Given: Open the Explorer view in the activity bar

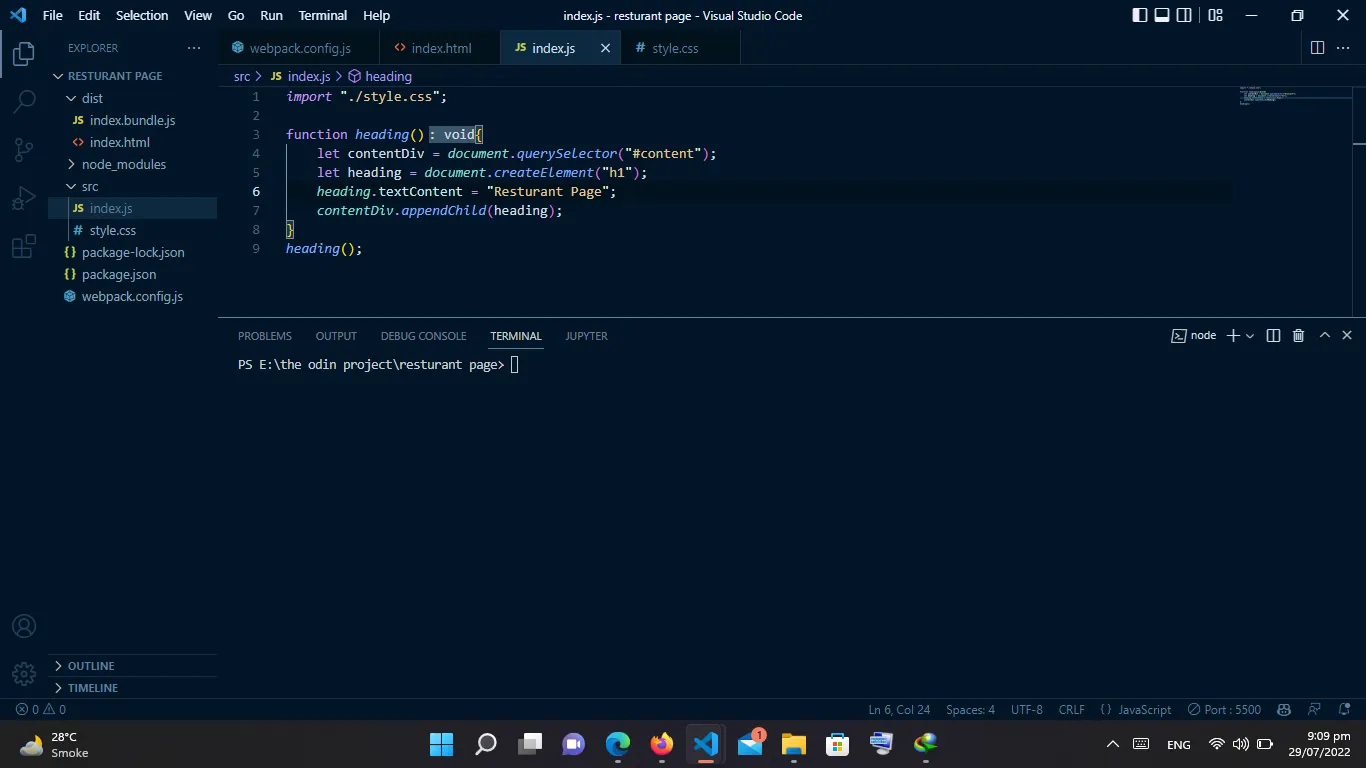Looking at the screenshot, I should click(x=24, y=54).
